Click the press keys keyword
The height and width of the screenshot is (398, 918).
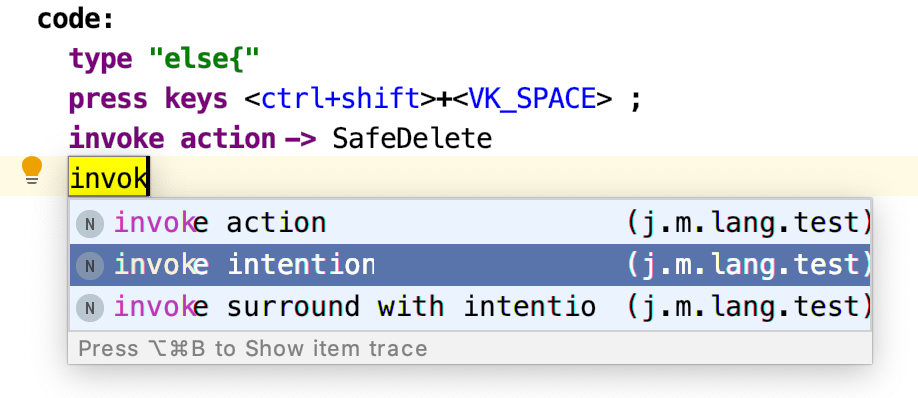click(148, 100)
